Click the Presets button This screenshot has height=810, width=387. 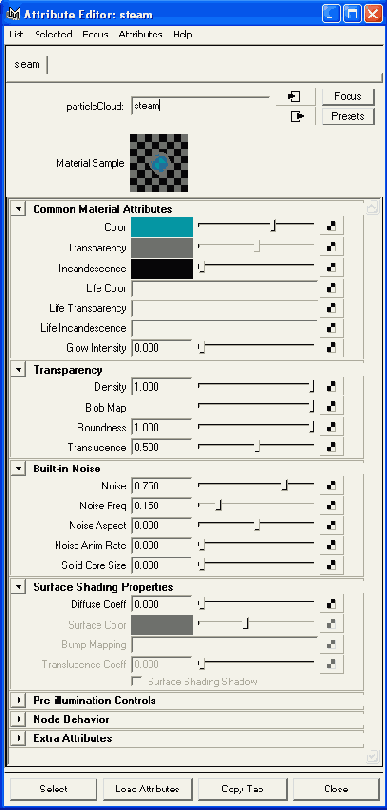tap(348, 116)
